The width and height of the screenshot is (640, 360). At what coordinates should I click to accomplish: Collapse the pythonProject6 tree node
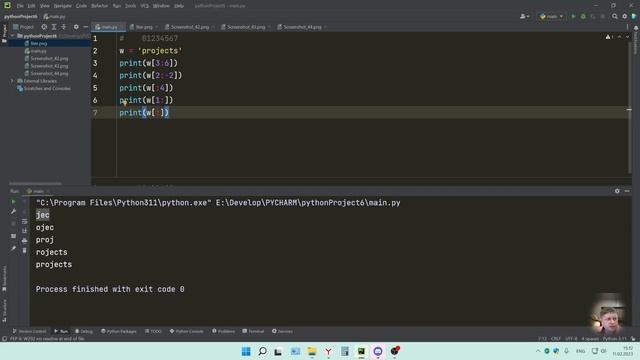pos(12,36)
